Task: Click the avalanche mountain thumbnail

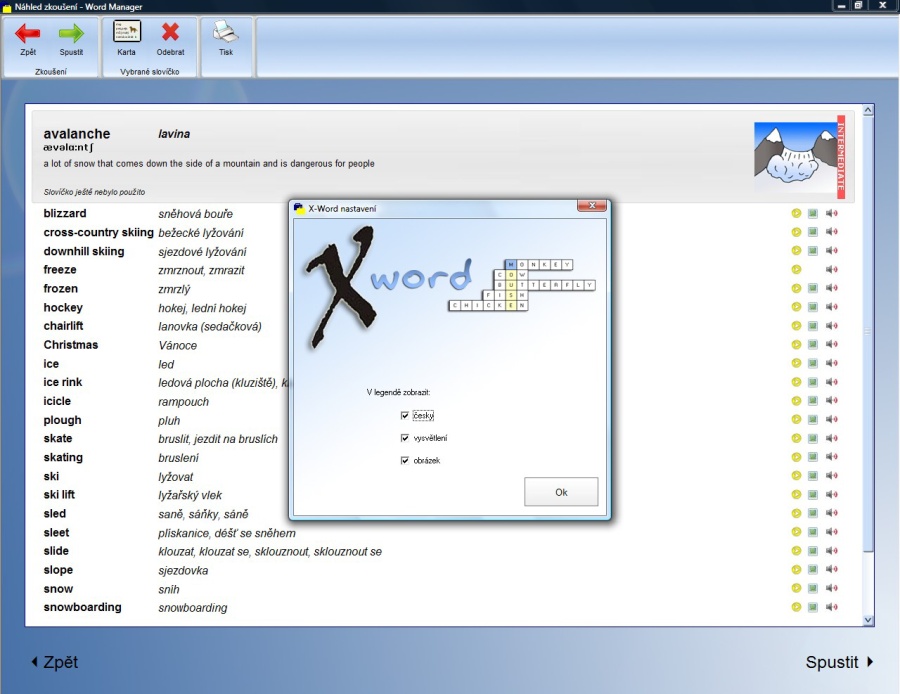Action: (x=794, y=156)
